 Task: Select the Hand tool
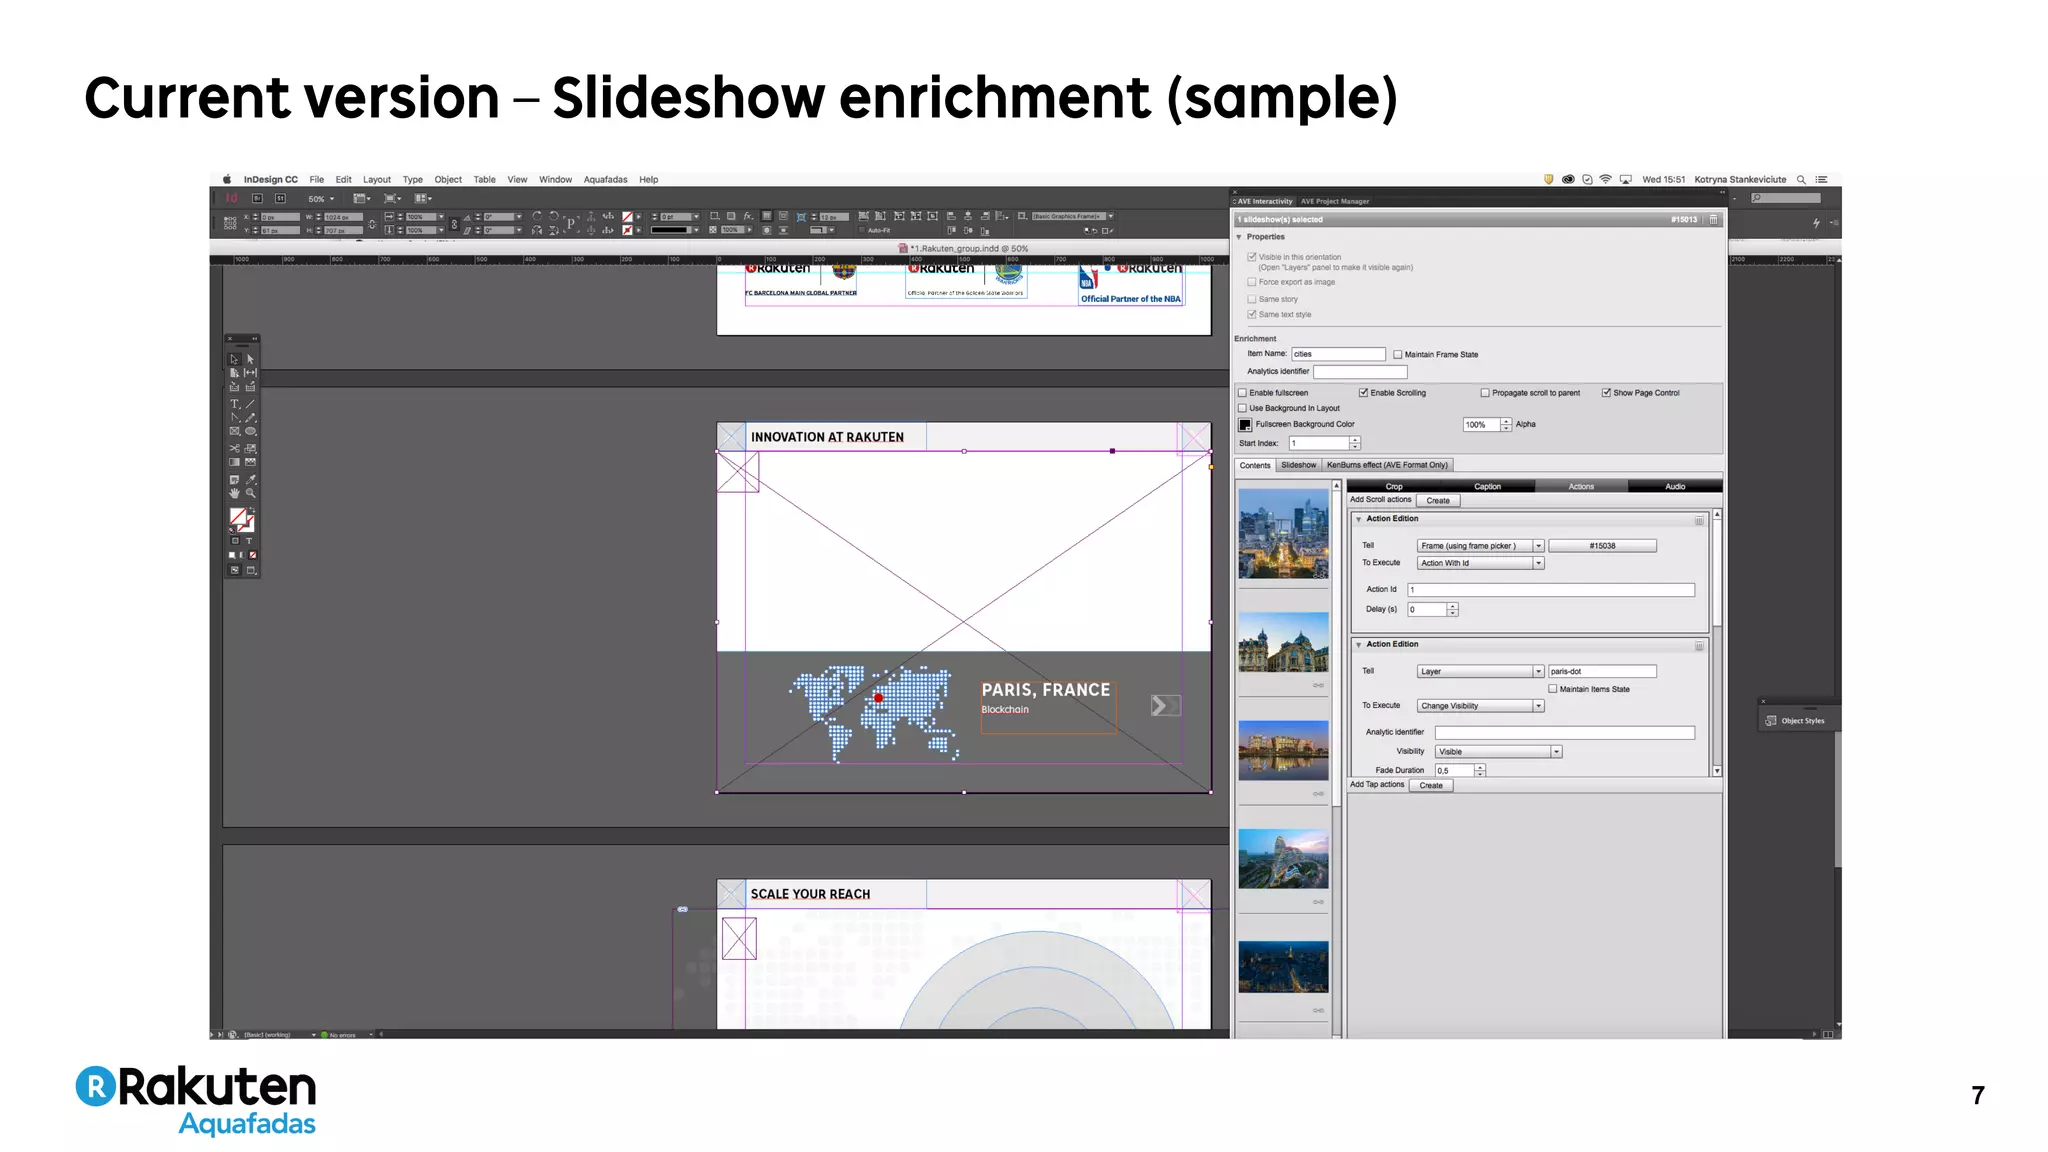[x=234, y=493]
